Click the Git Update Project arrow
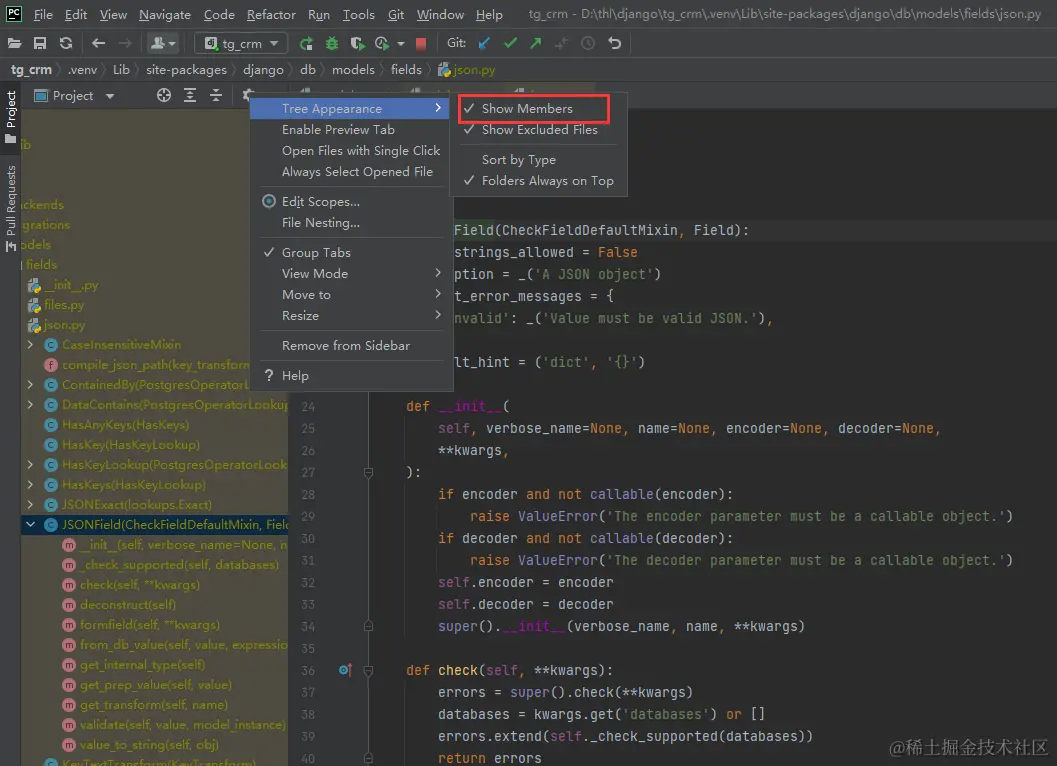 point(485,44)
